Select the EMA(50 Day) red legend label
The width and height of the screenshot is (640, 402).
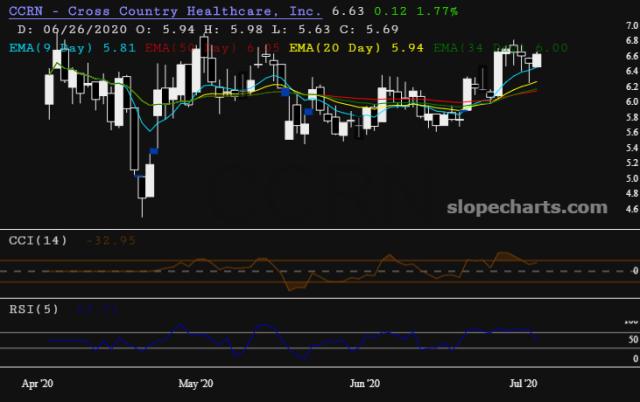pyautogui.click(x=212, y=48)
